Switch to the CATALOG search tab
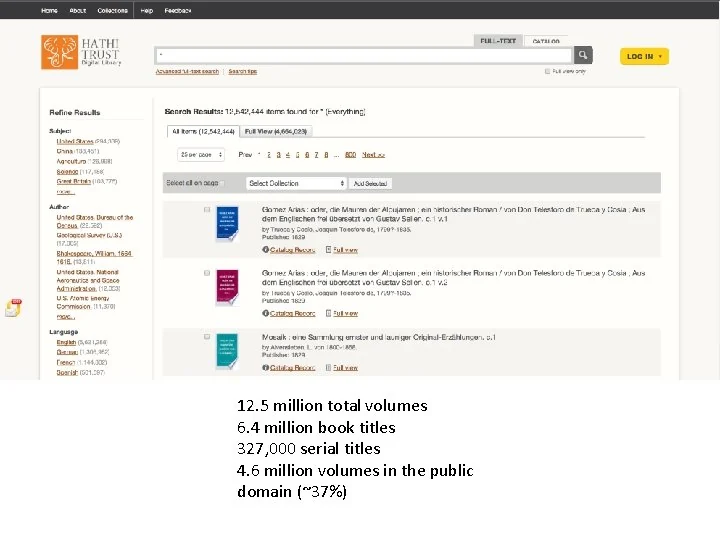This screenshot has width=720, height=540. click(x=546, y=41)
